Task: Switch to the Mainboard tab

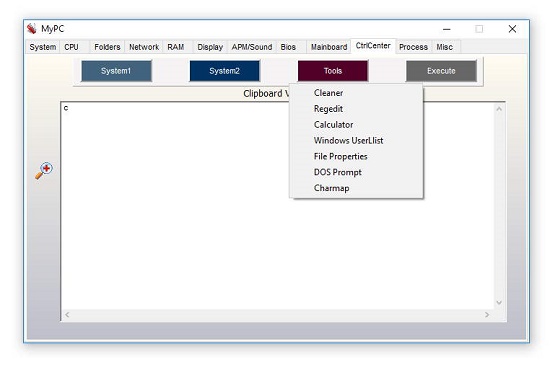Action: 329,47
